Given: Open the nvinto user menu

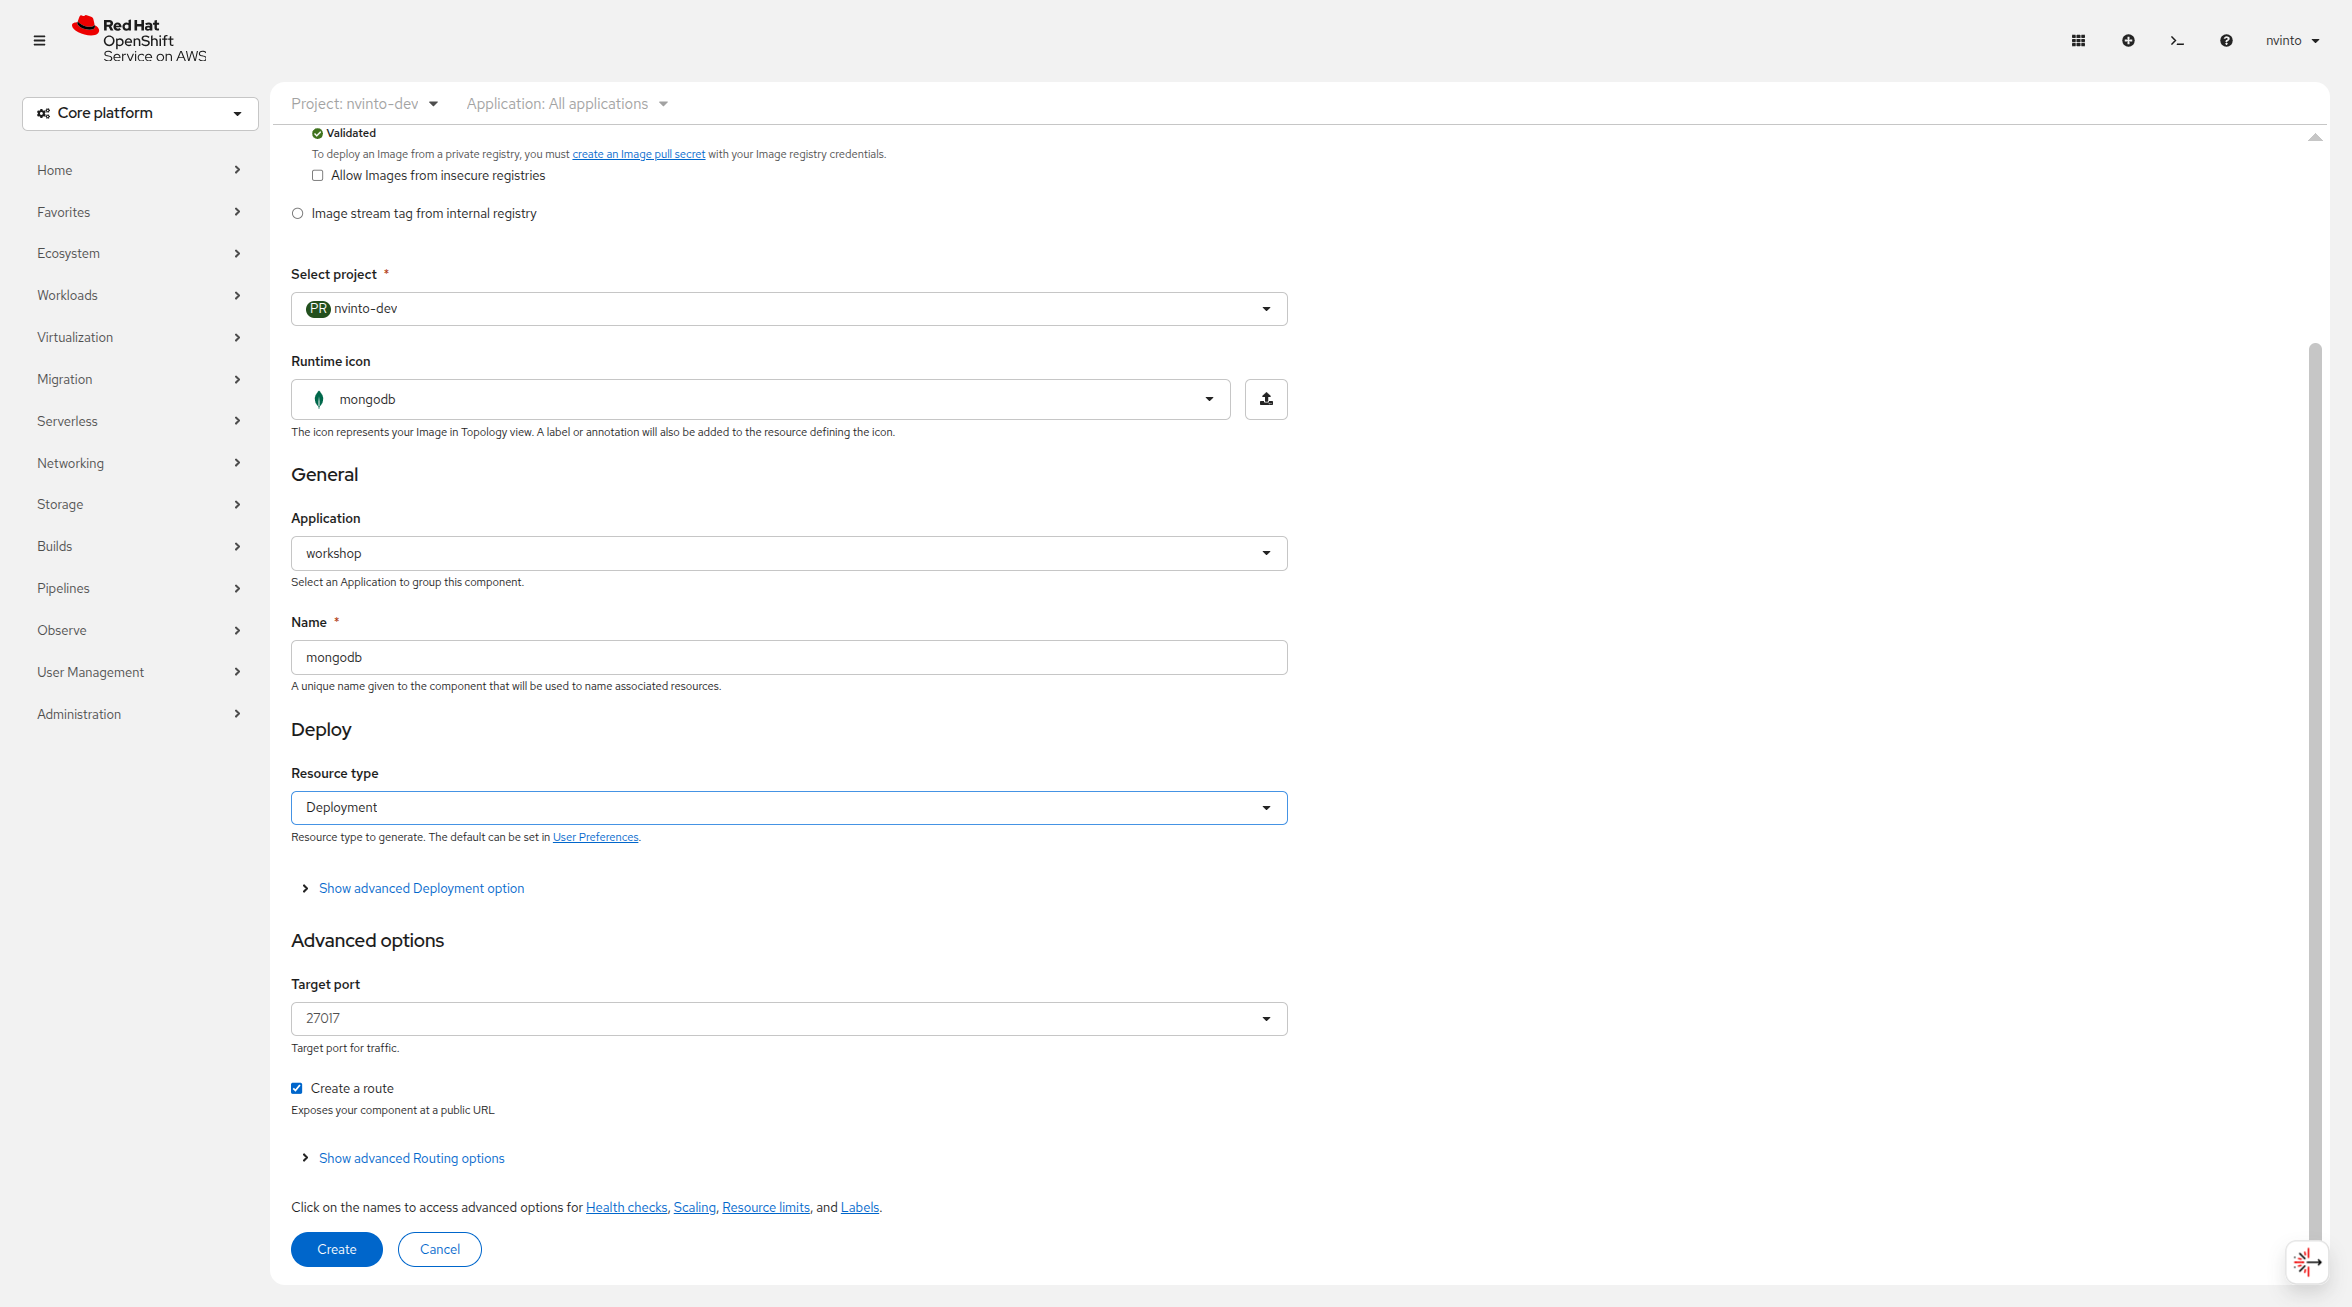Looking at the screenshot, I should tap(2292, 41).
